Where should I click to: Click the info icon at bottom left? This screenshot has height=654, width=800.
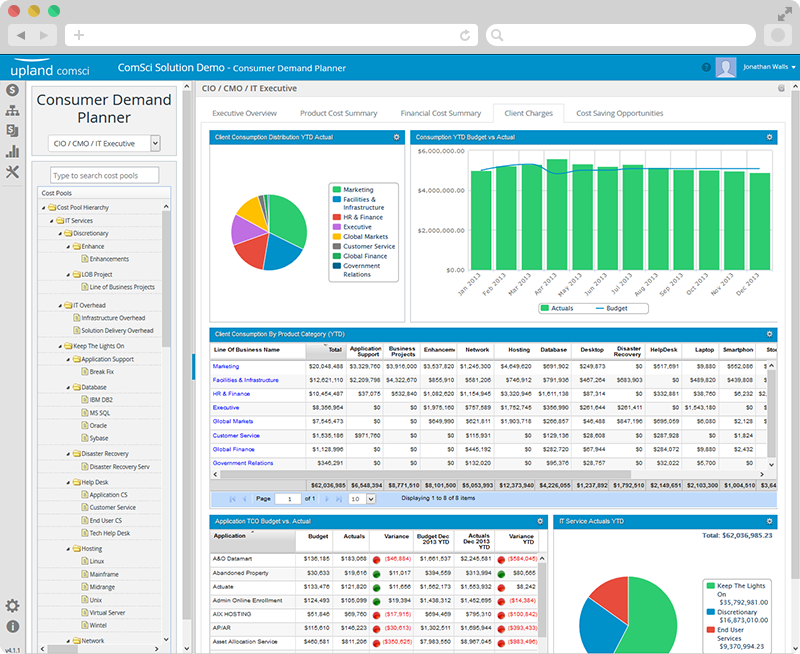[13, 627]
